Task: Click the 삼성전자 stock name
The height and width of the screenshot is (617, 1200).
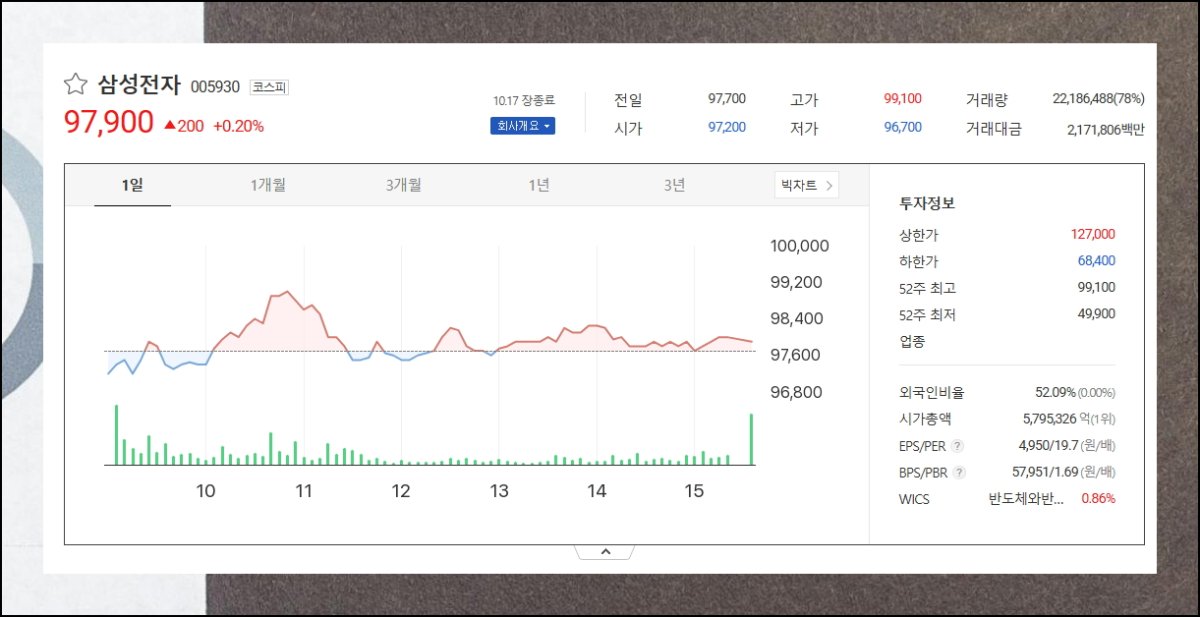Action: click(x=139, y=84)
